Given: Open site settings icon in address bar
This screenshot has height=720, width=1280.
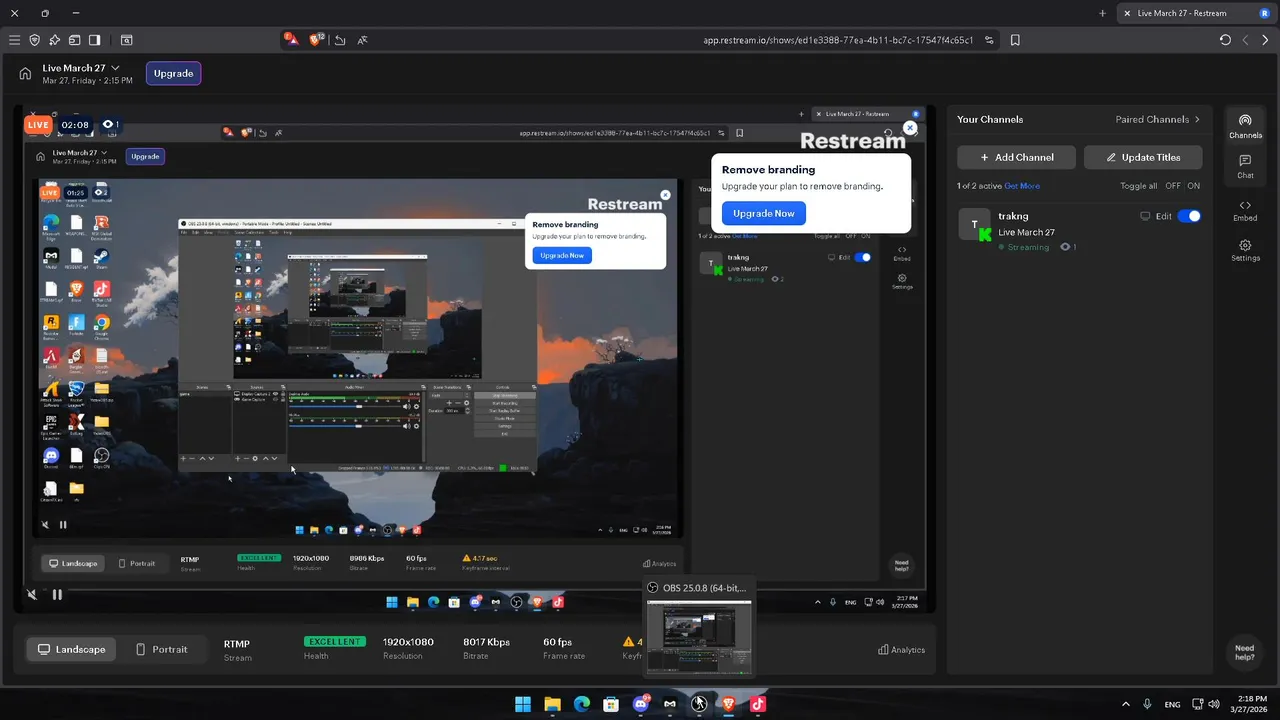Looking at the screenshot, I should click(x=989, y=40).
